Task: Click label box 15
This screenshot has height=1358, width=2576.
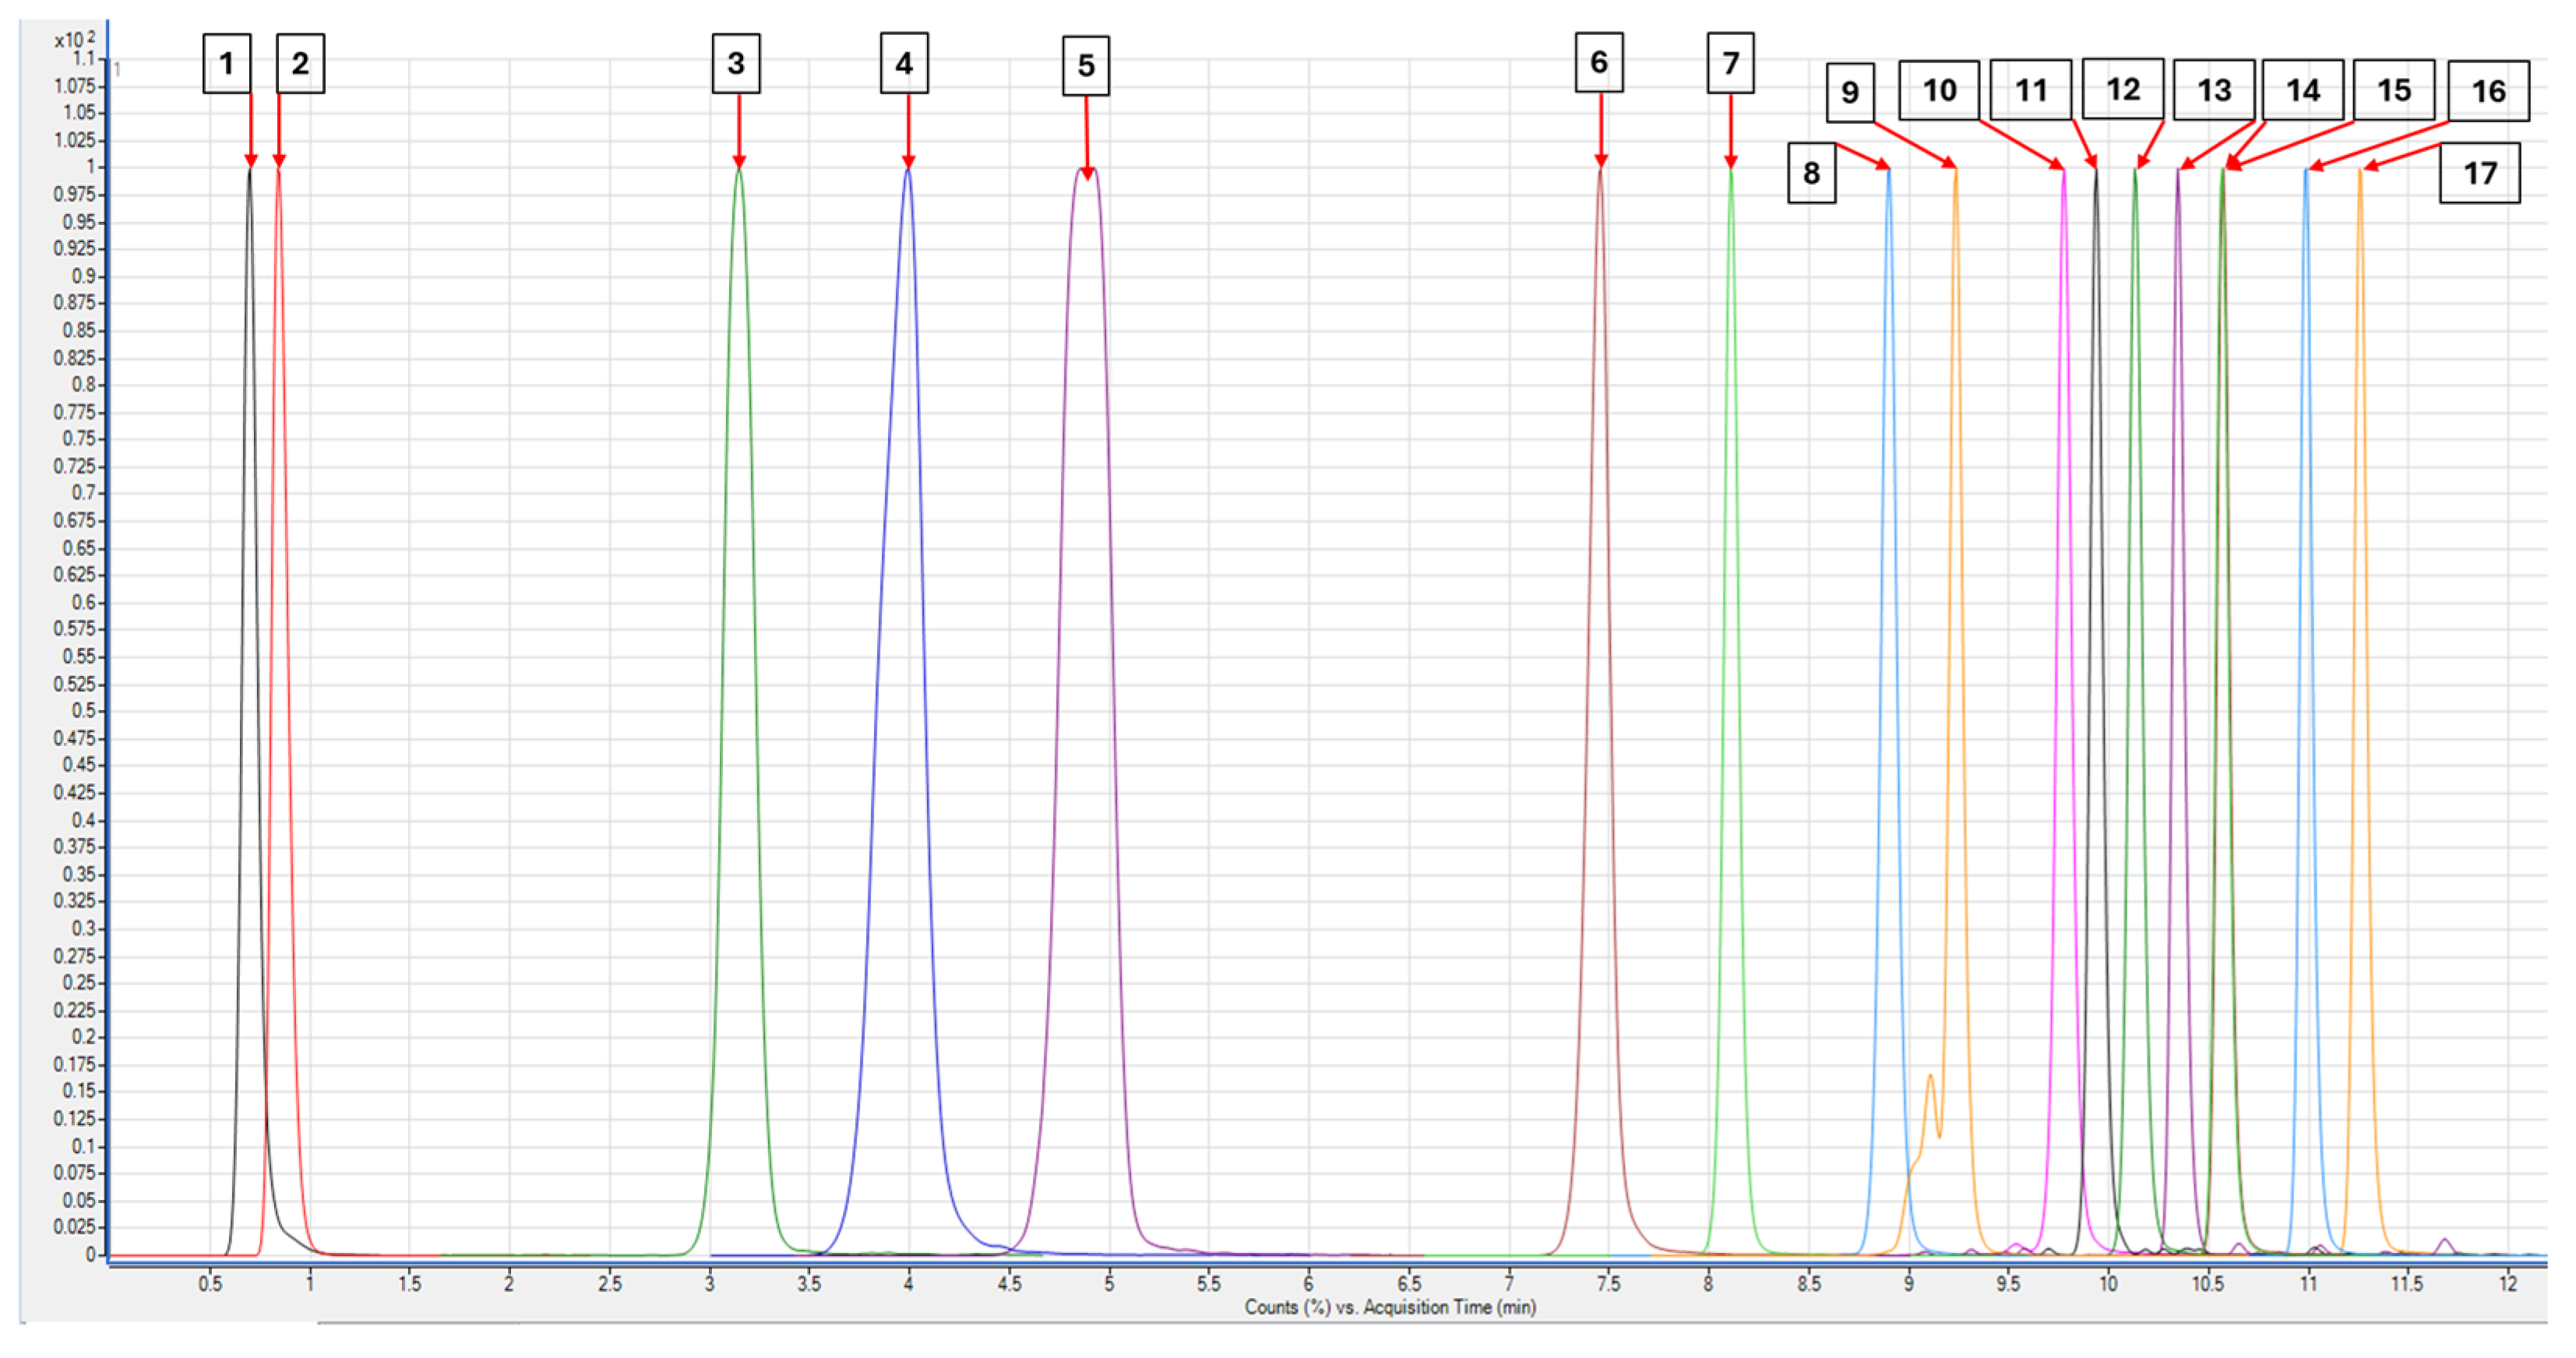Action: pyautogui.click(x=2394, y=91)
